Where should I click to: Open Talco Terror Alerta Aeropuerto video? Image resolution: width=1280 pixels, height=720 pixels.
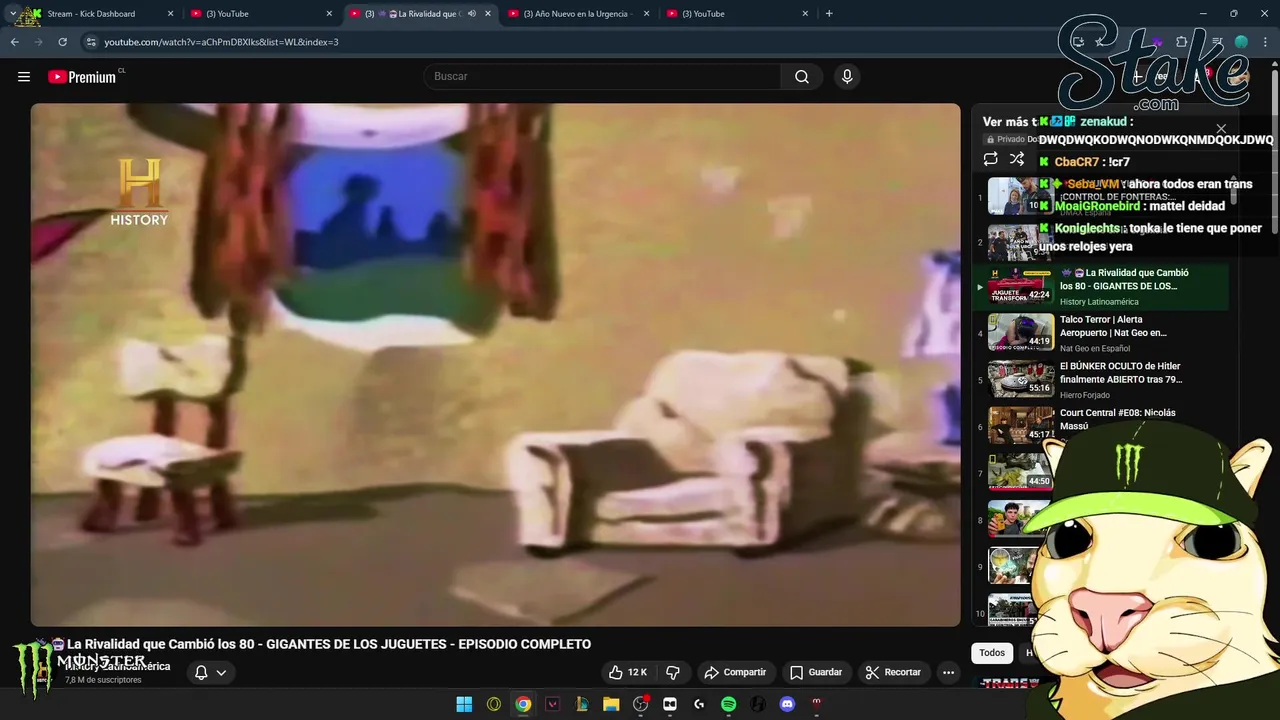coord(1113,326)
